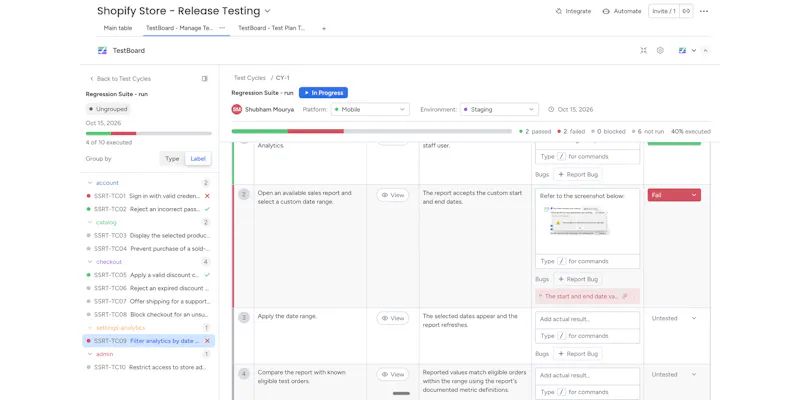Click sidebar execution progress bar

point(148,133)
